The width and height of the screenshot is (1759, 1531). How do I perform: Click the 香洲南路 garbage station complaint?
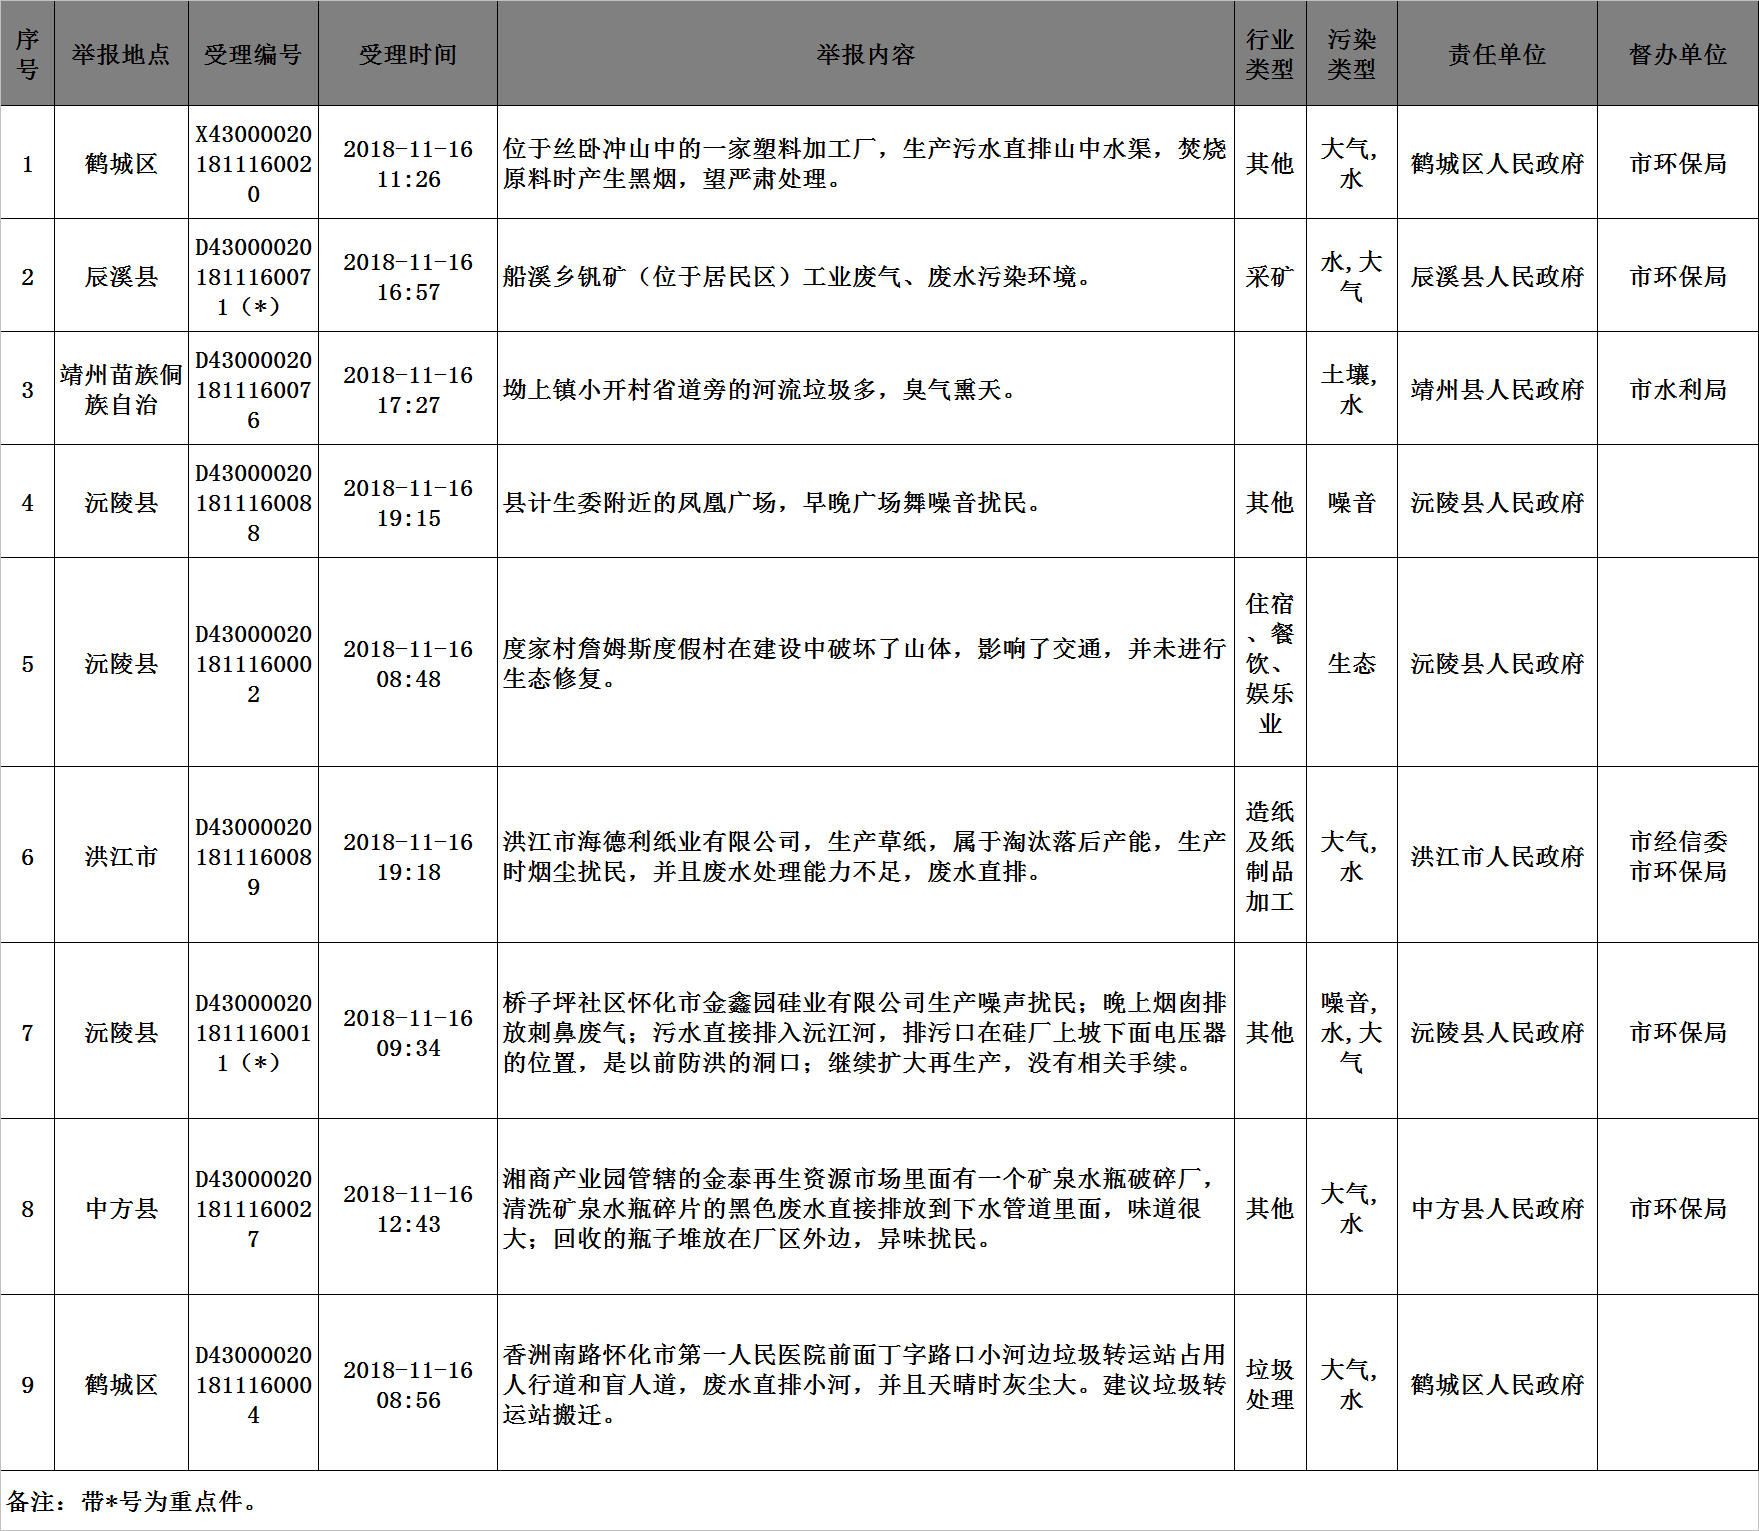[x=866, y=1384]
